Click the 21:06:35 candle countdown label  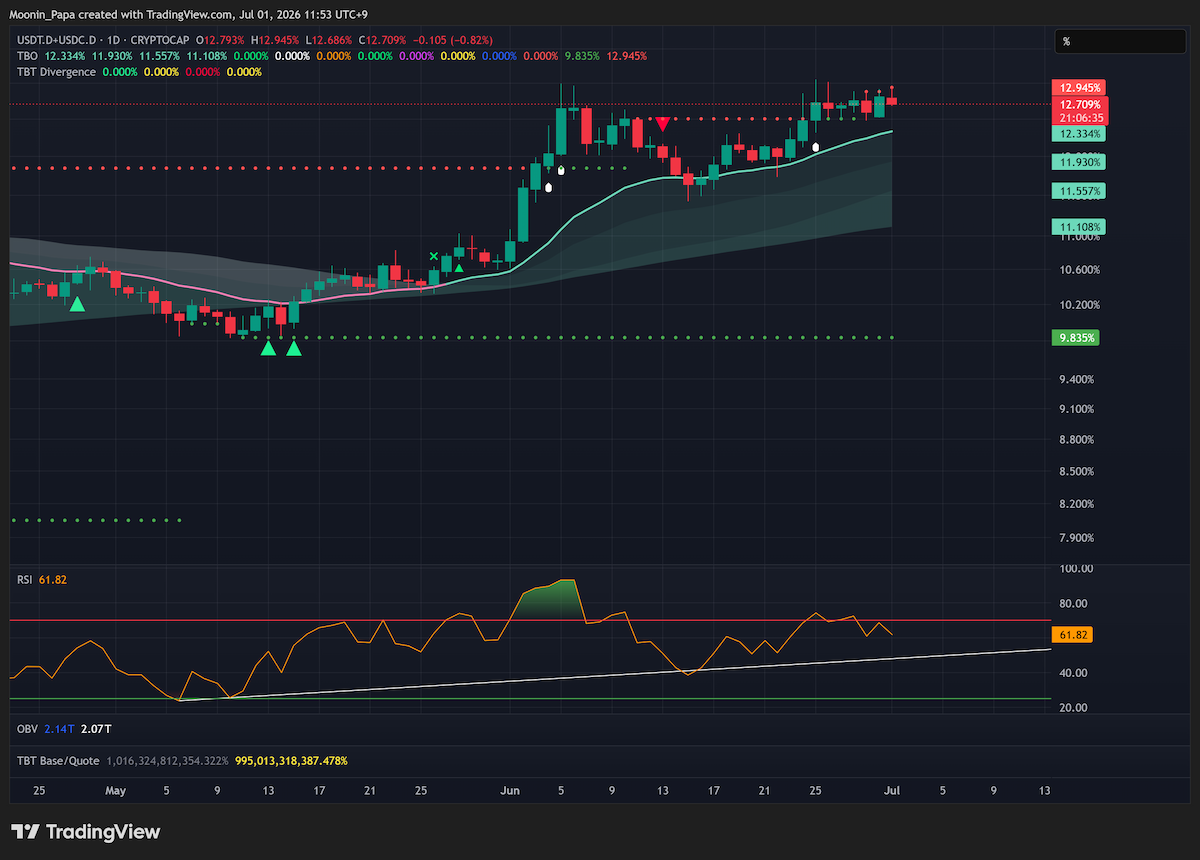click(x=1080, y=118)
